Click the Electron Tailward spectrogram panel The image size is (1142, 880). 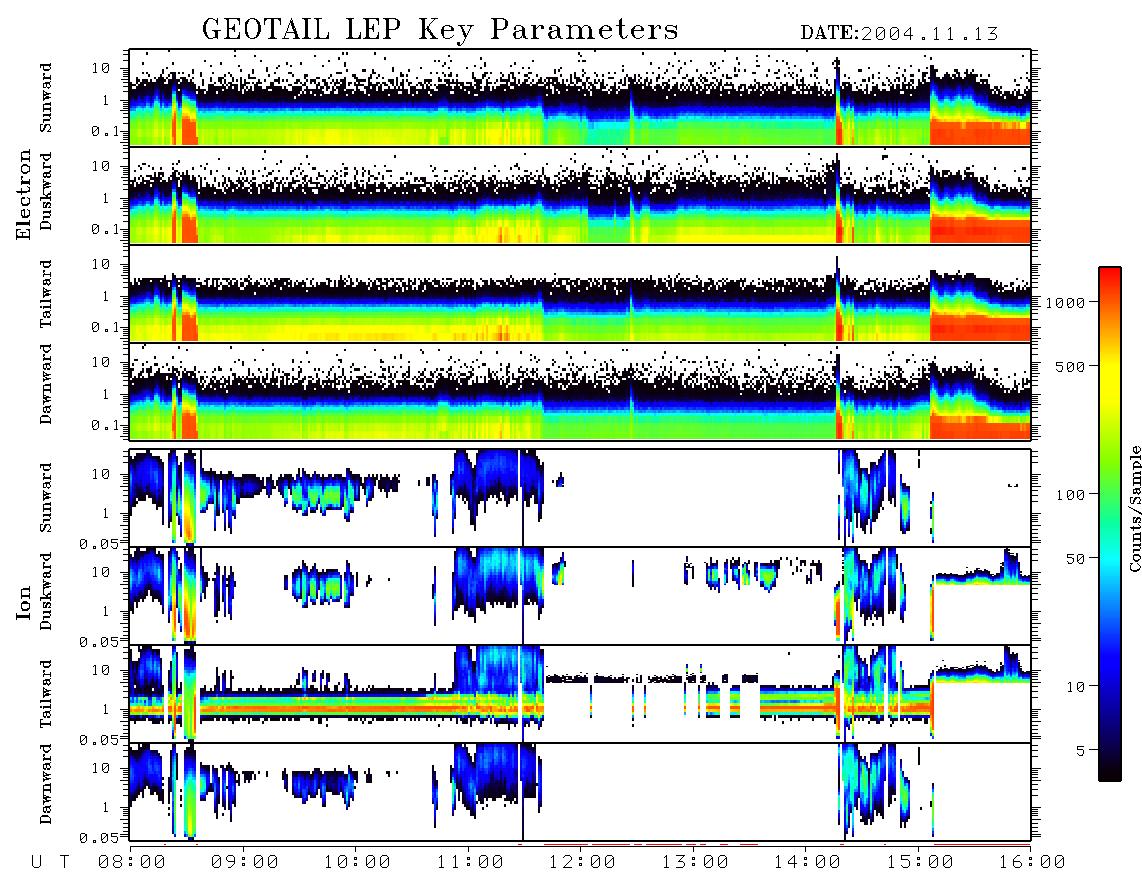pyautogui.click(x=580, y=294)
